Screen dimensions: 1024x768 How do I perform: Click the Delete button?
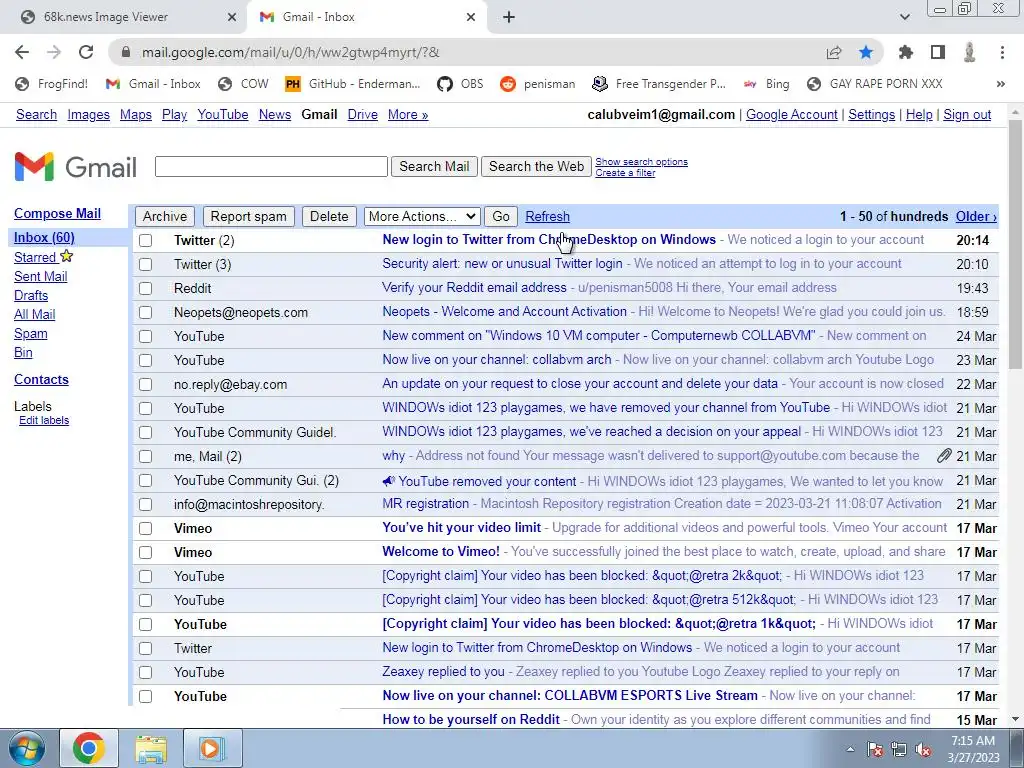point(329,216)
